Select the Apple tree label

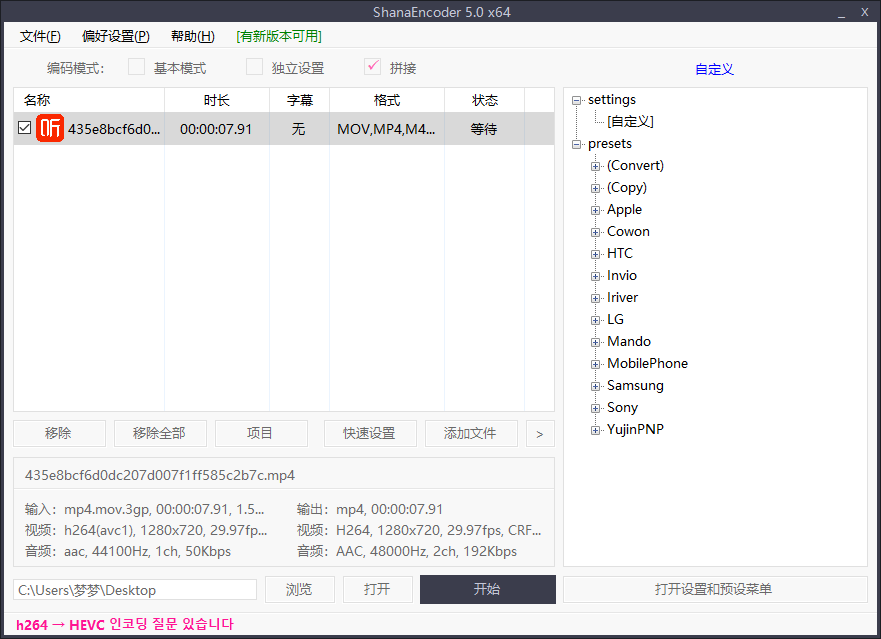point(624,210)
